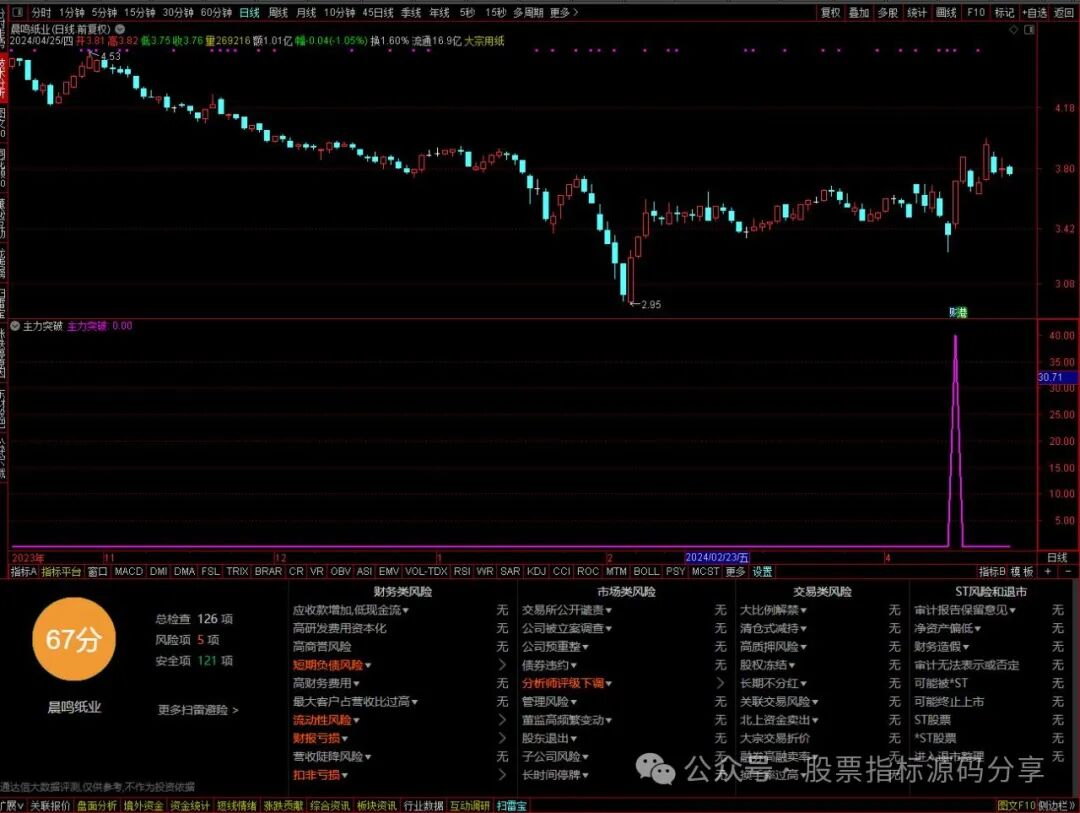1080x813 pixels.
Task: Click the 指标B button
Action: [x=992, y=571]
